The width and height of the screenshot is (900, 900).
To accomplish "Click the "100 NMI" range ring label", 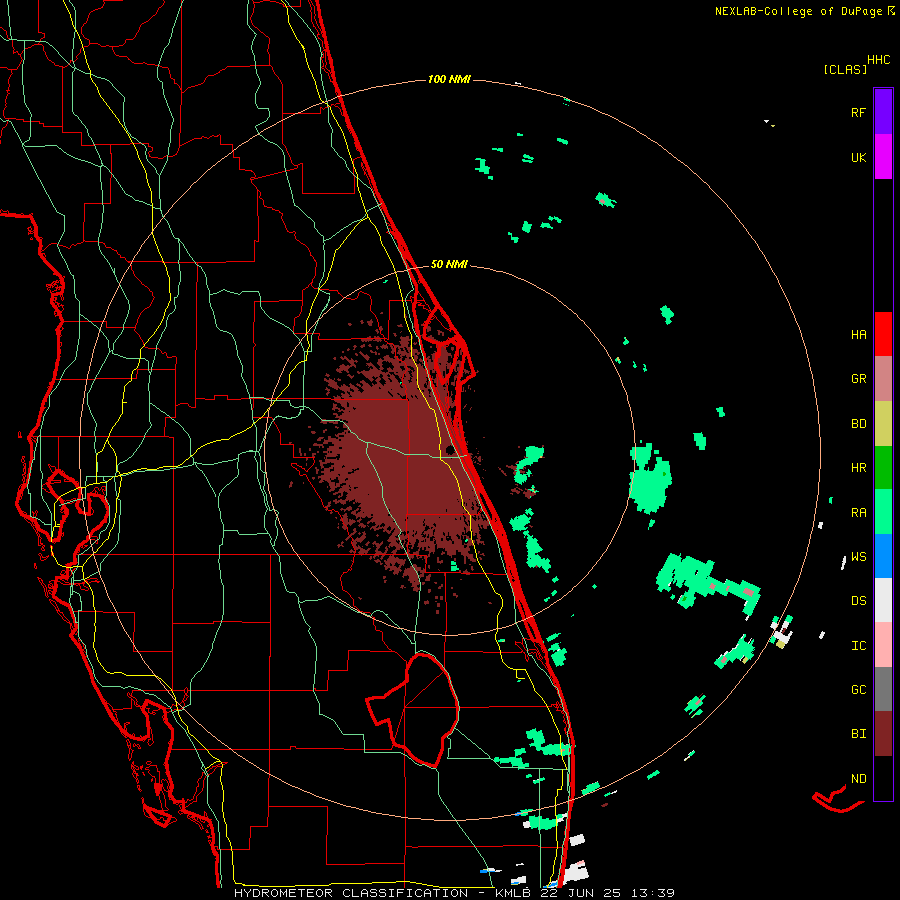I will tap(449, 79).
